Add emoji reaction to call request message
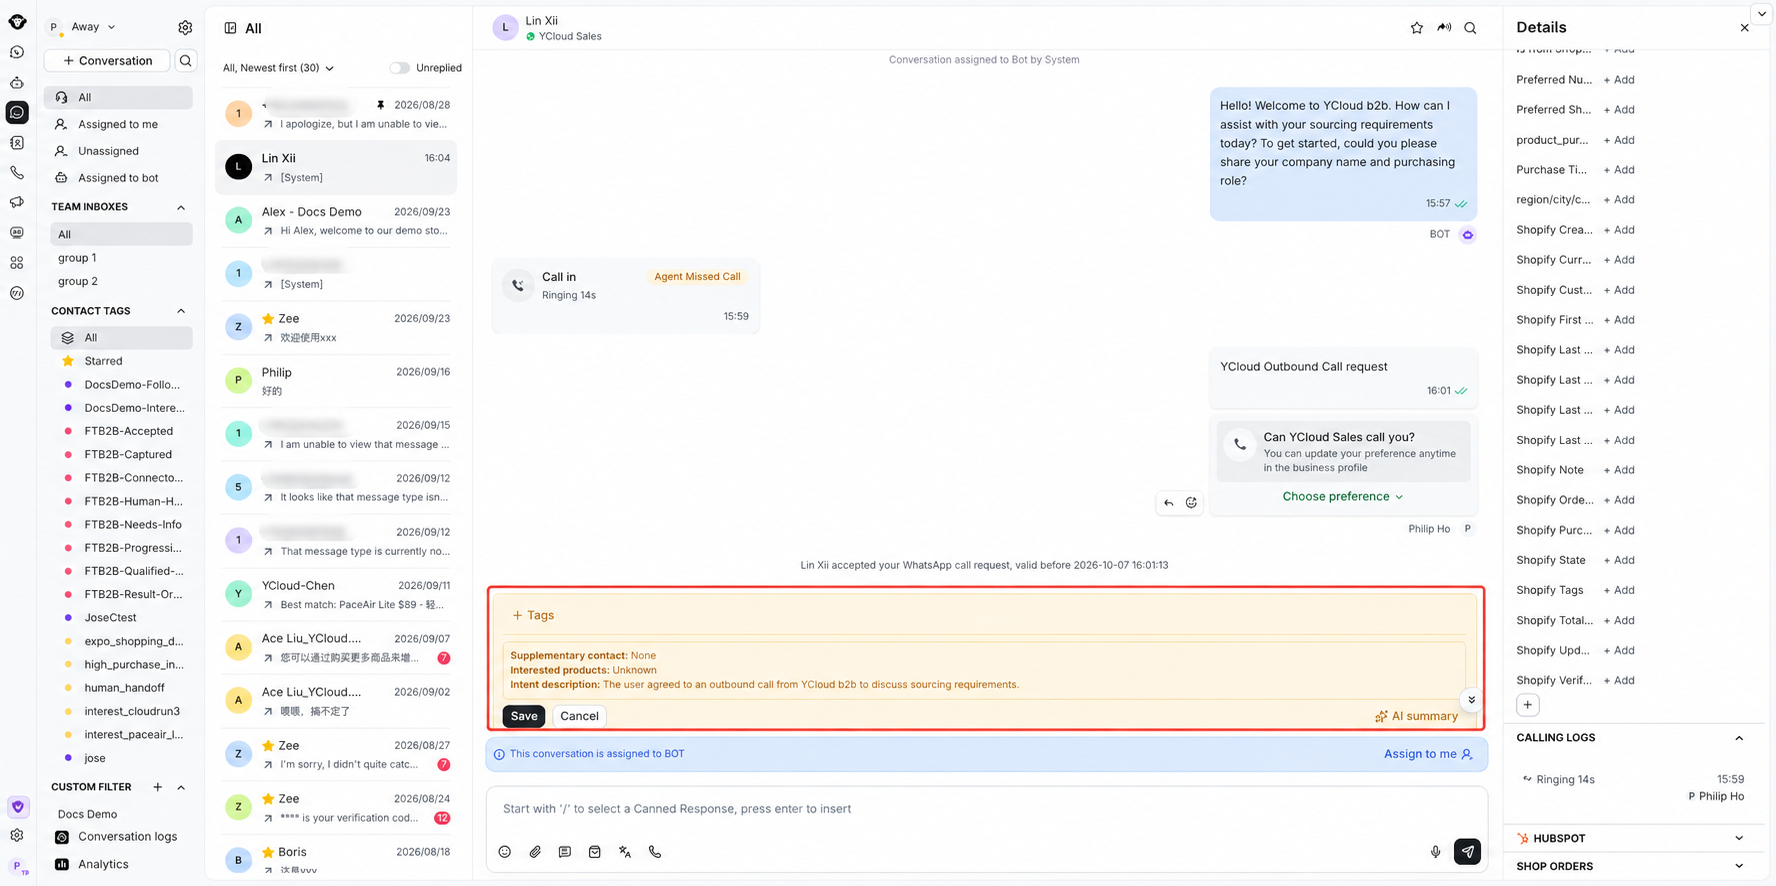Viewport: 1776px width, 886px height. (x=1191, y=503)
